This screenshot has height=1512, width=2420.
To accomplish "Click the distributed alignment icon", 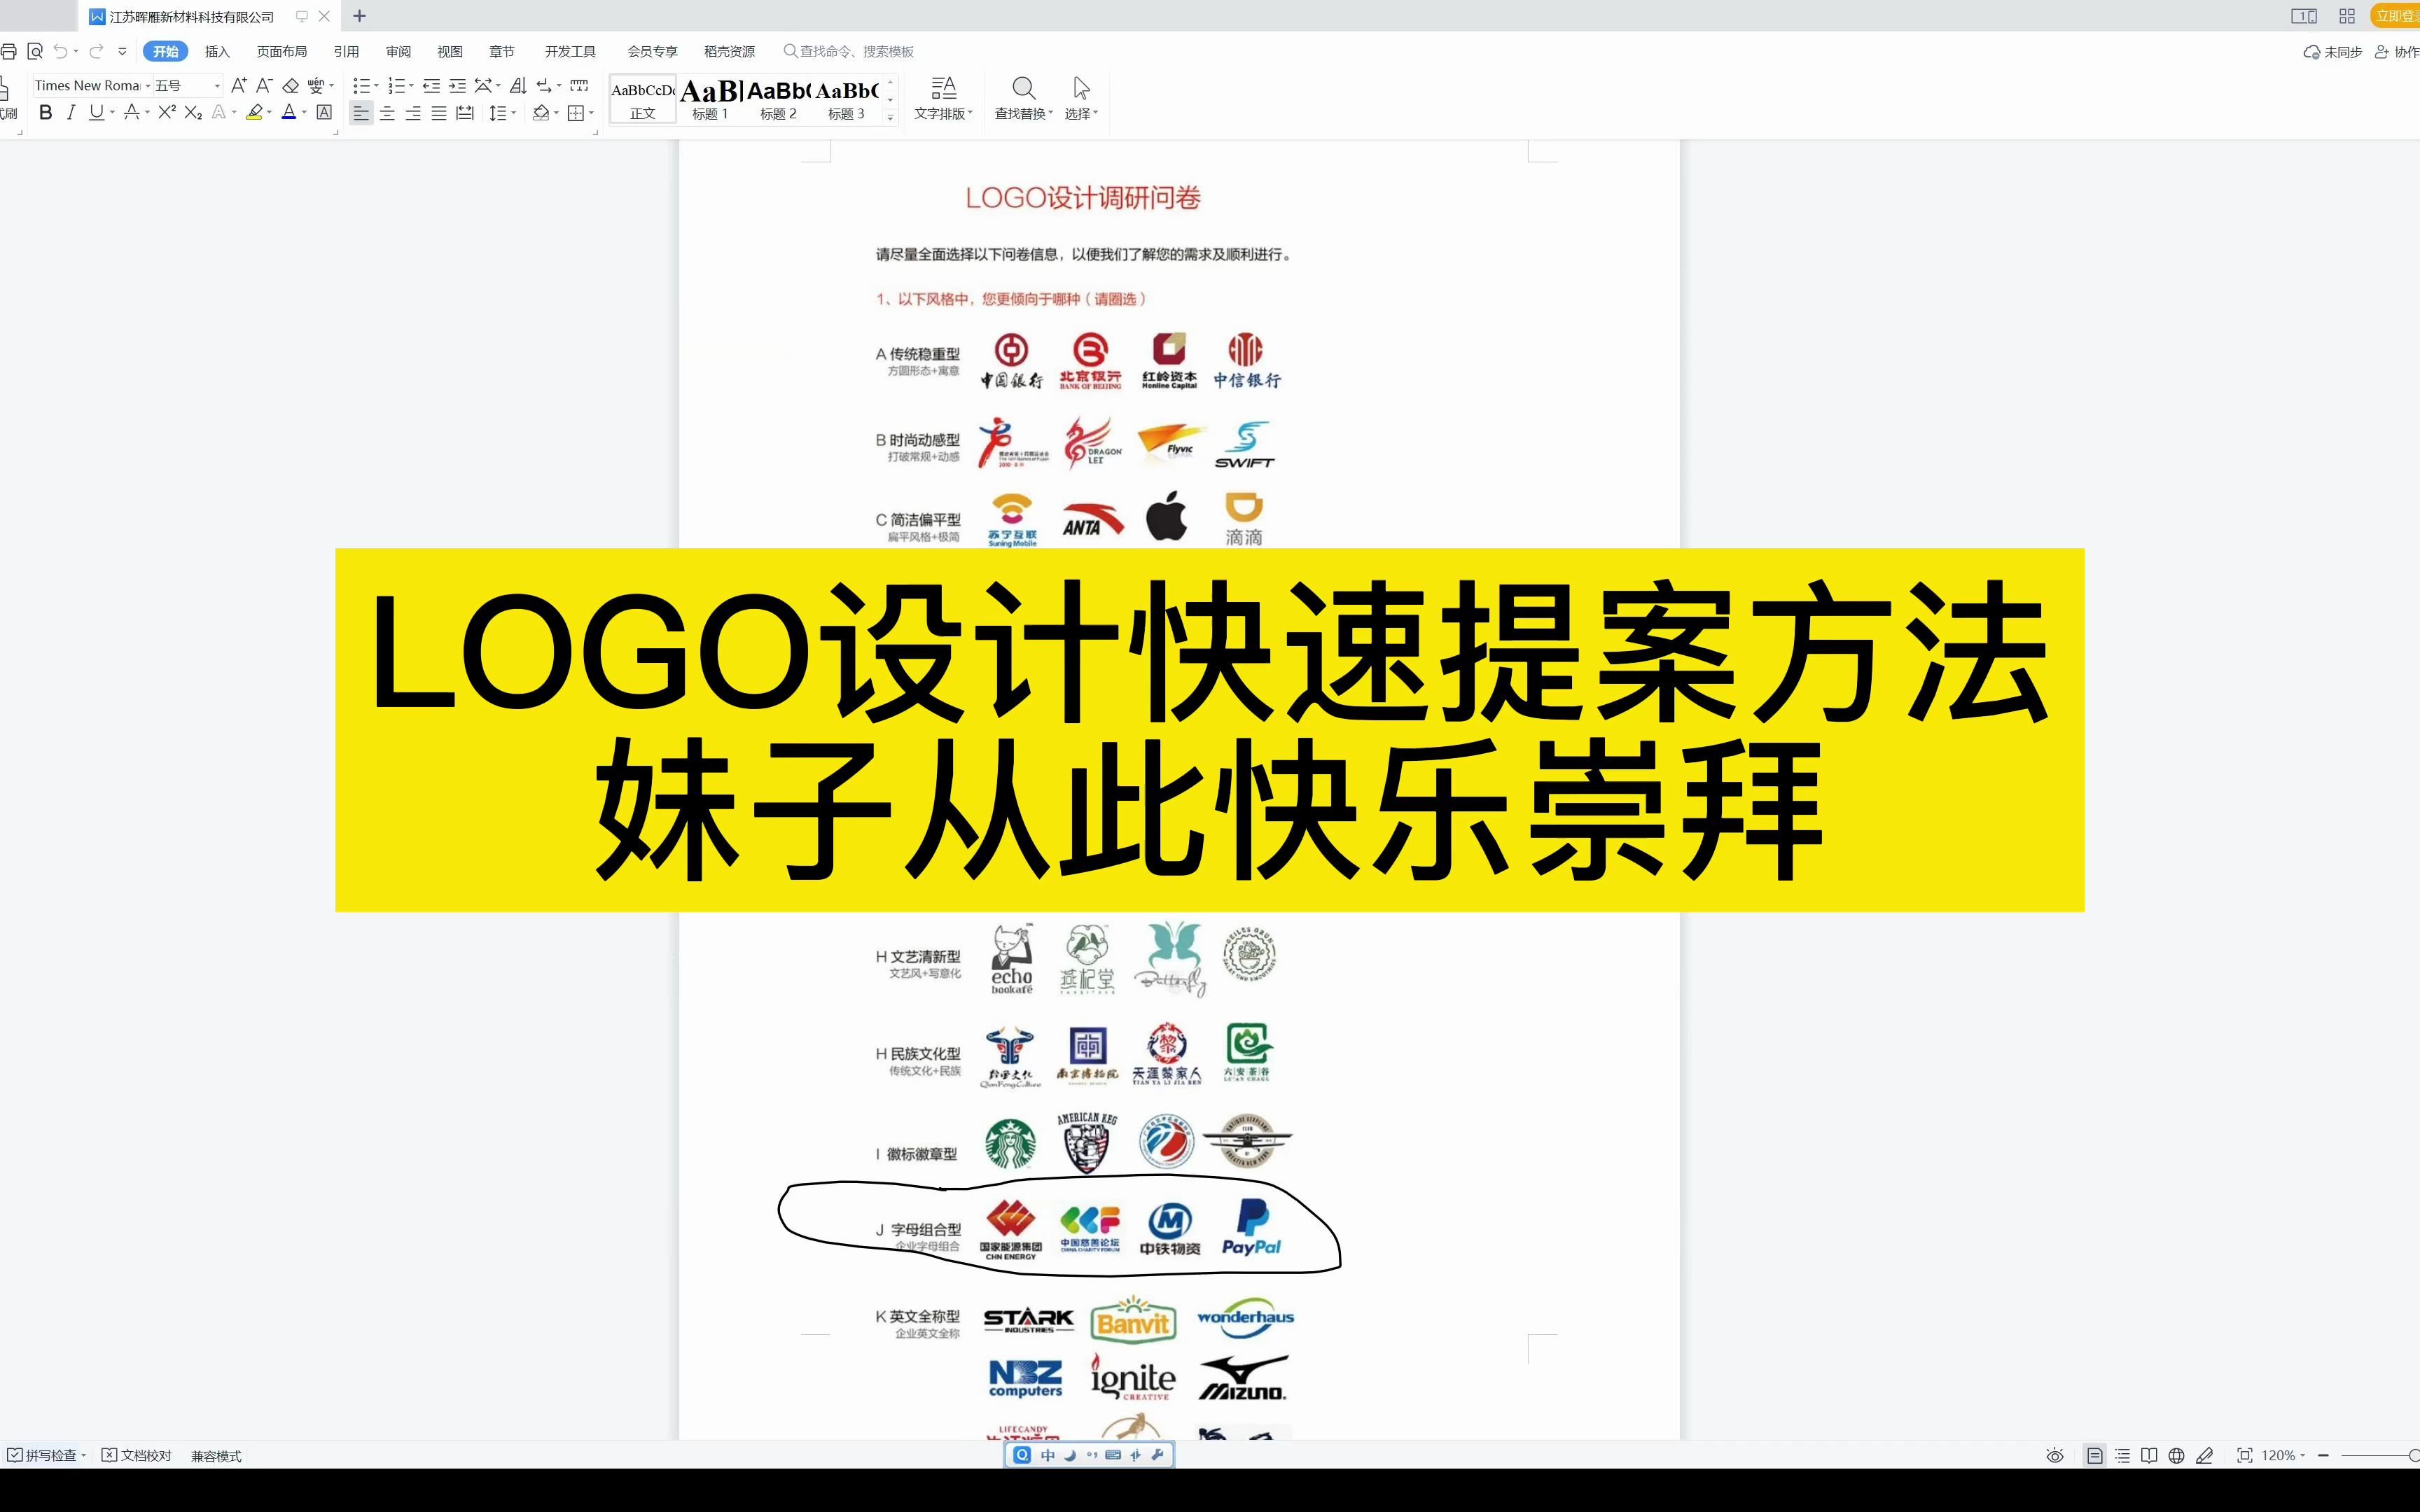I will pyautogui.click(x=465, y=113).
